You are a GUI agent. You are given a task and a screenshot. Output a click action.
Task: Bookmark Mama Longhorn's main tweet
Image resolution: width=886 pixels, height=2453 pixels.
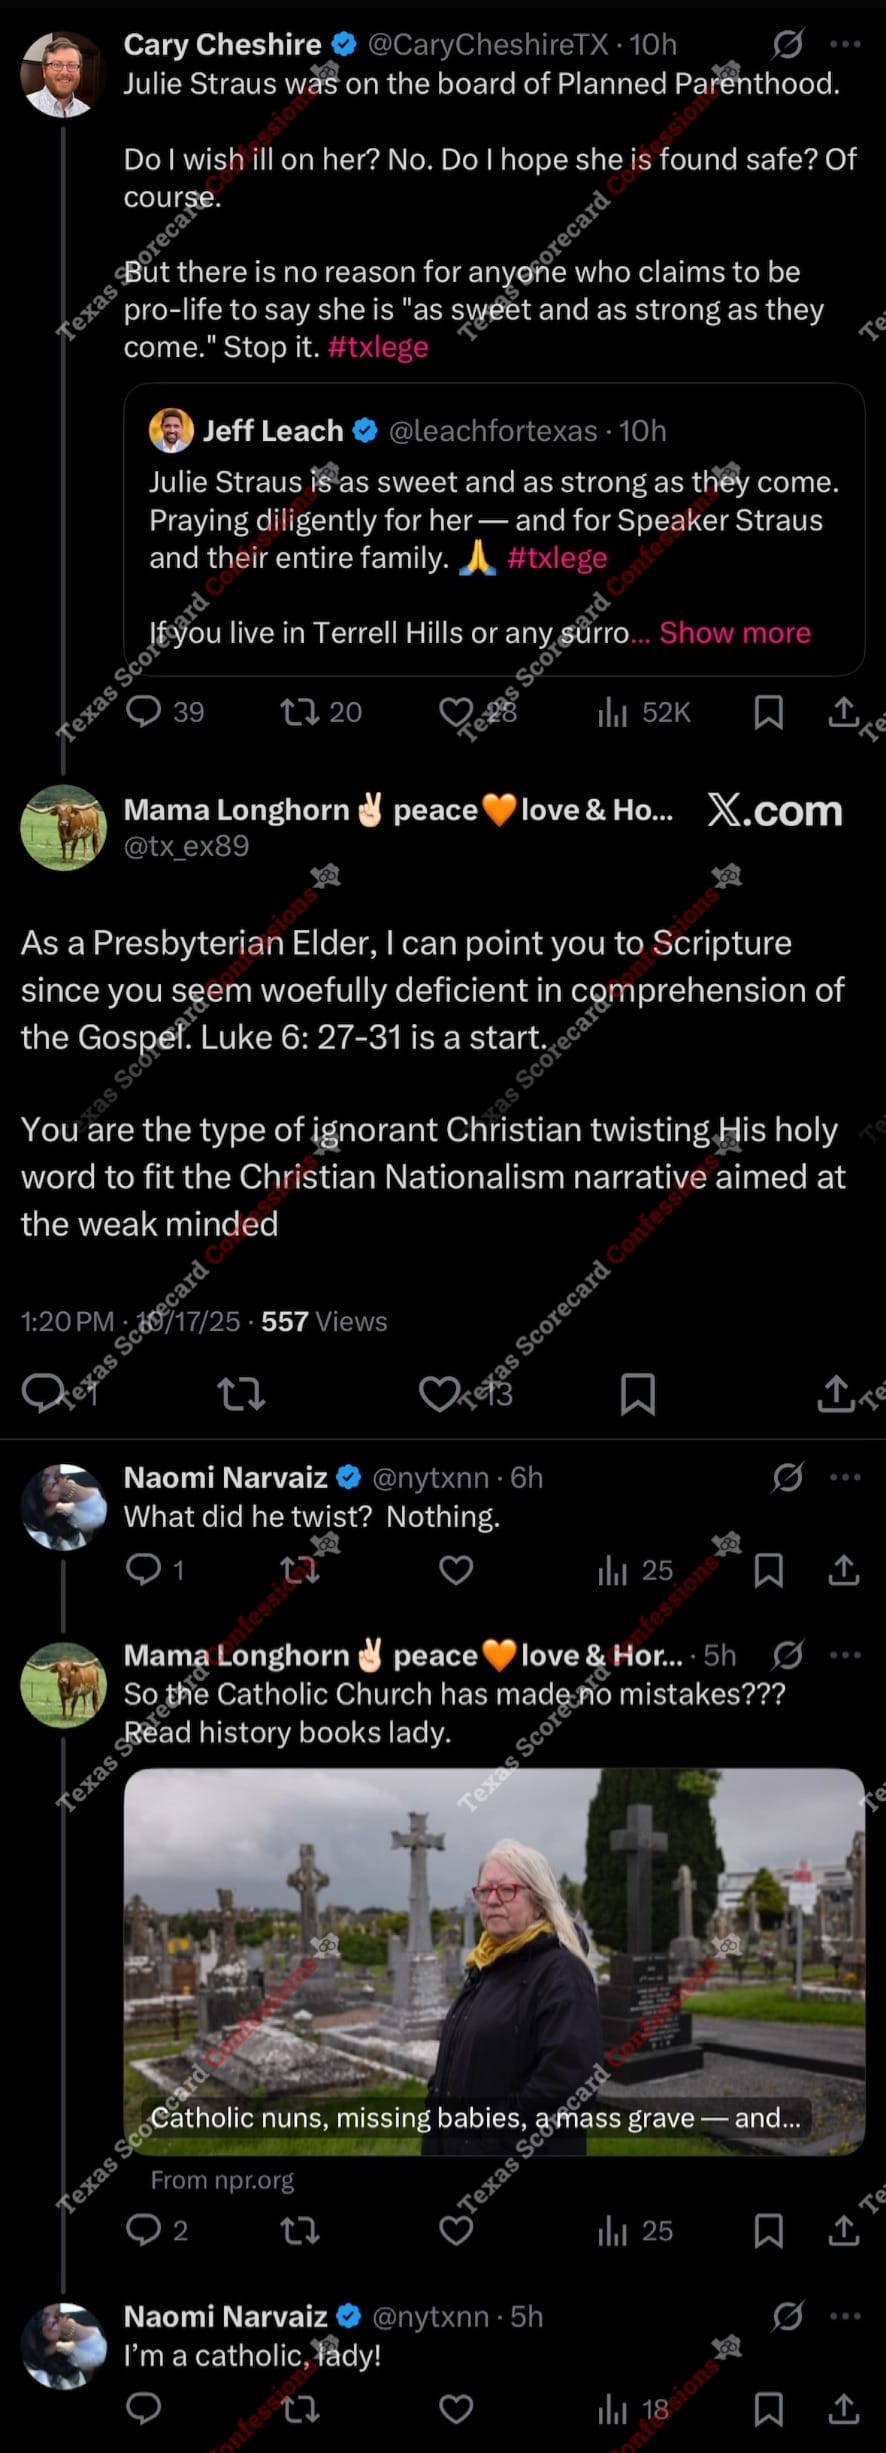click(x=637, y=1393)
